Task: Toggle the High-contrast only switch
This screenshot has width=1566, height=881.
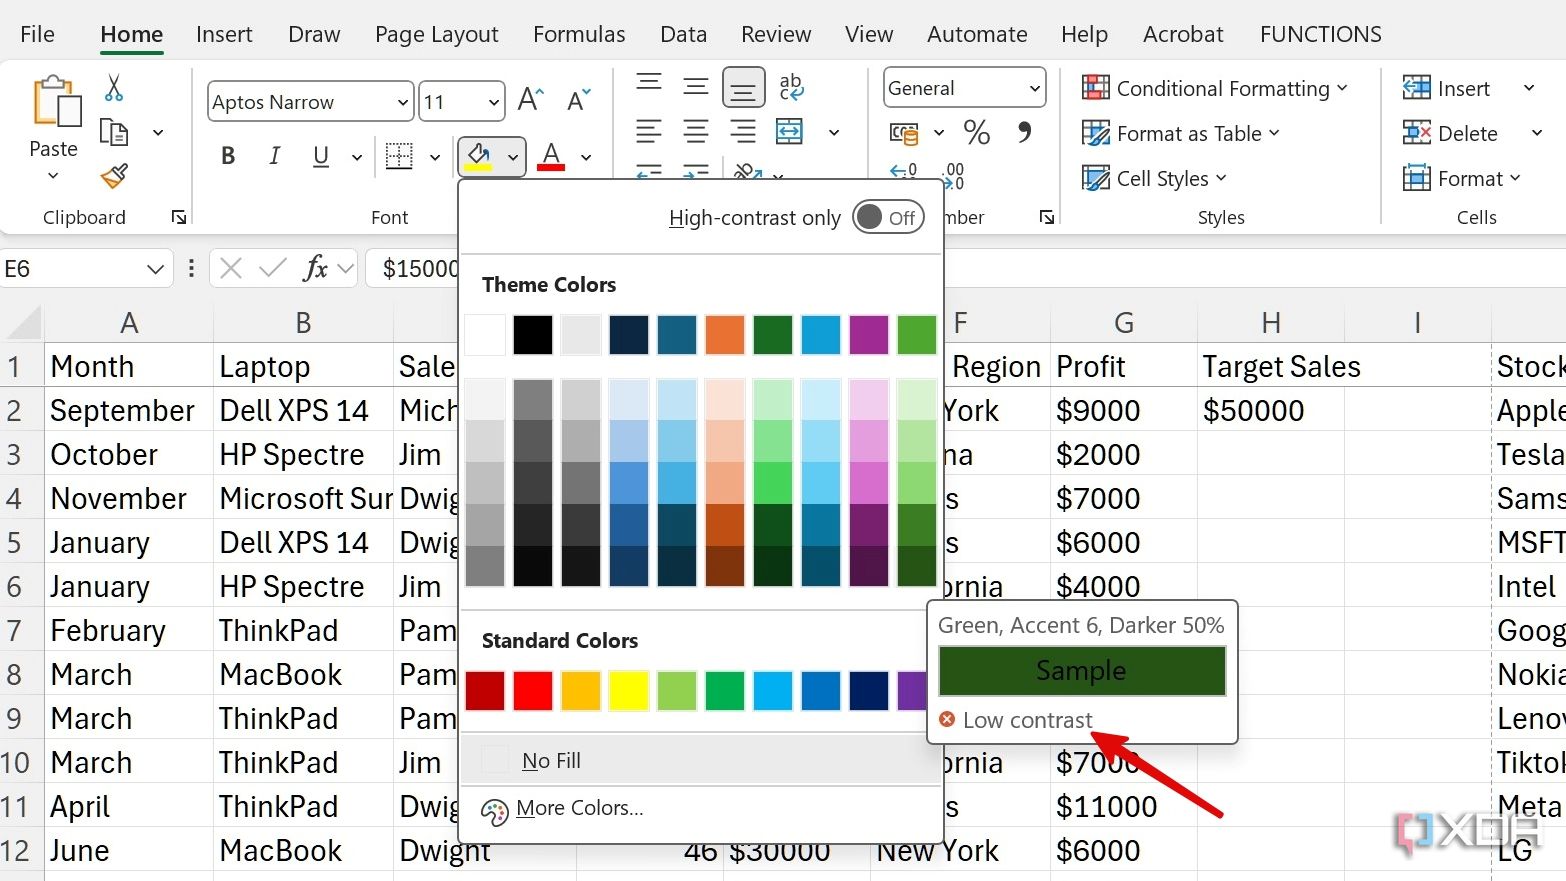Action: coord(888,217)
